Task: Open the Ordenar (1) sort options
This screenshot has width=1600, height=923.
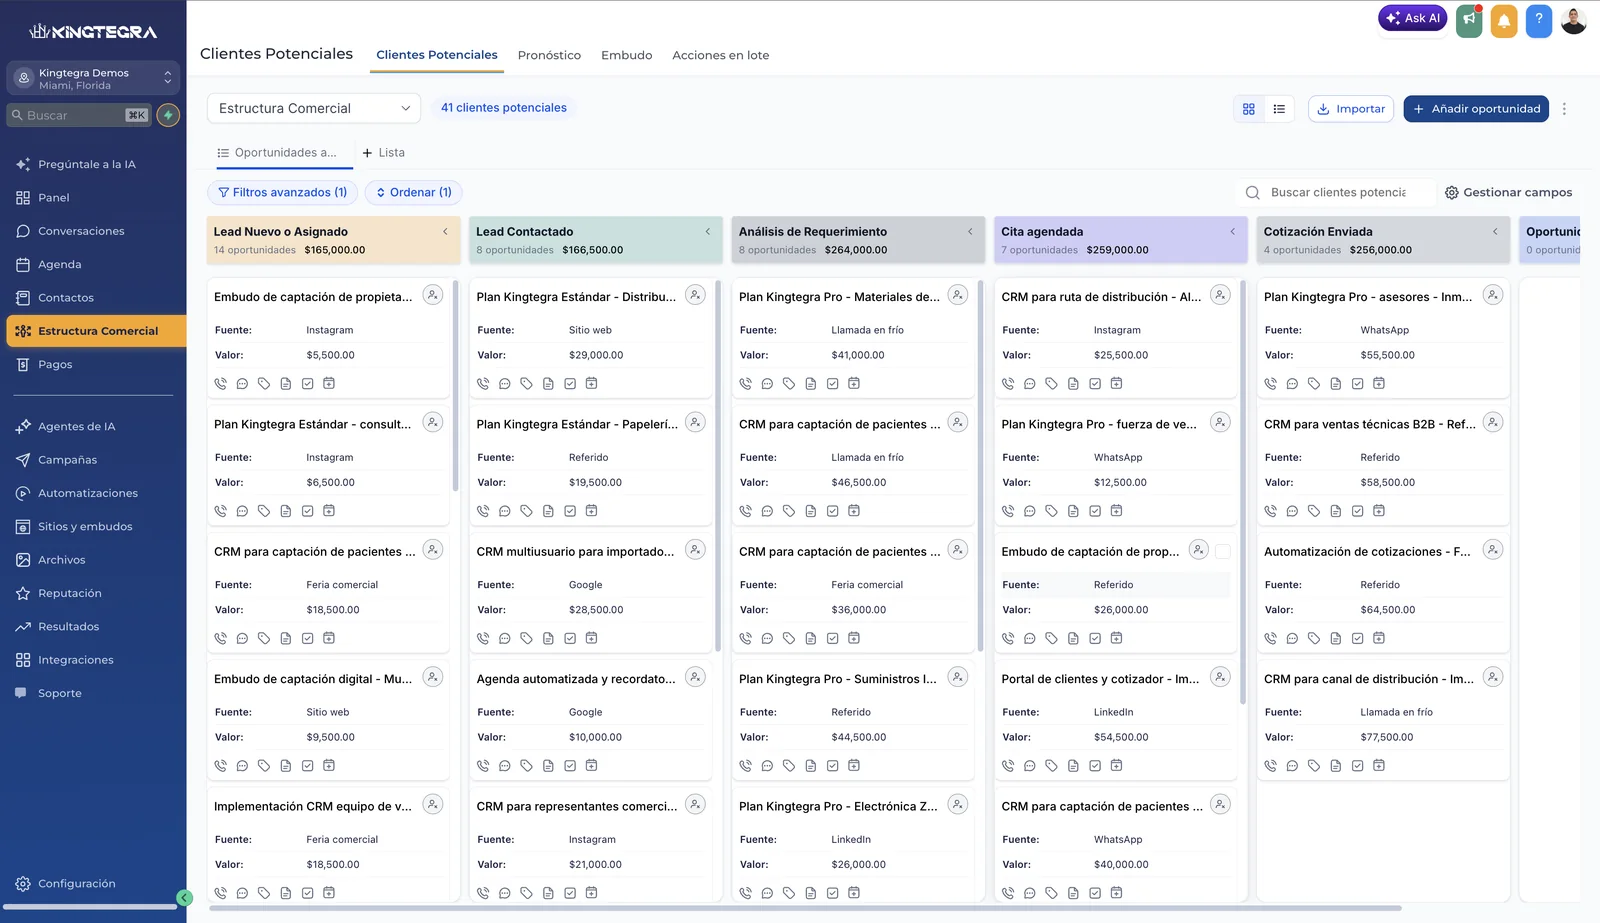Action: tap(413, 192)
